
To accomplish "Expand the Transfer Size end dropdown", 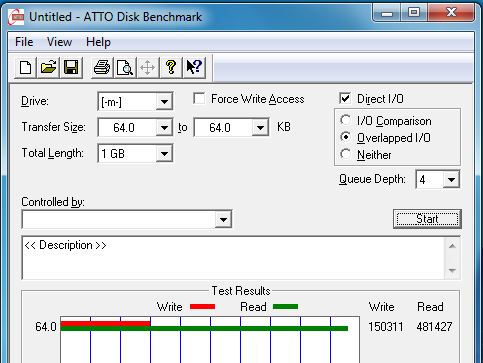I will tap(260, 127).
